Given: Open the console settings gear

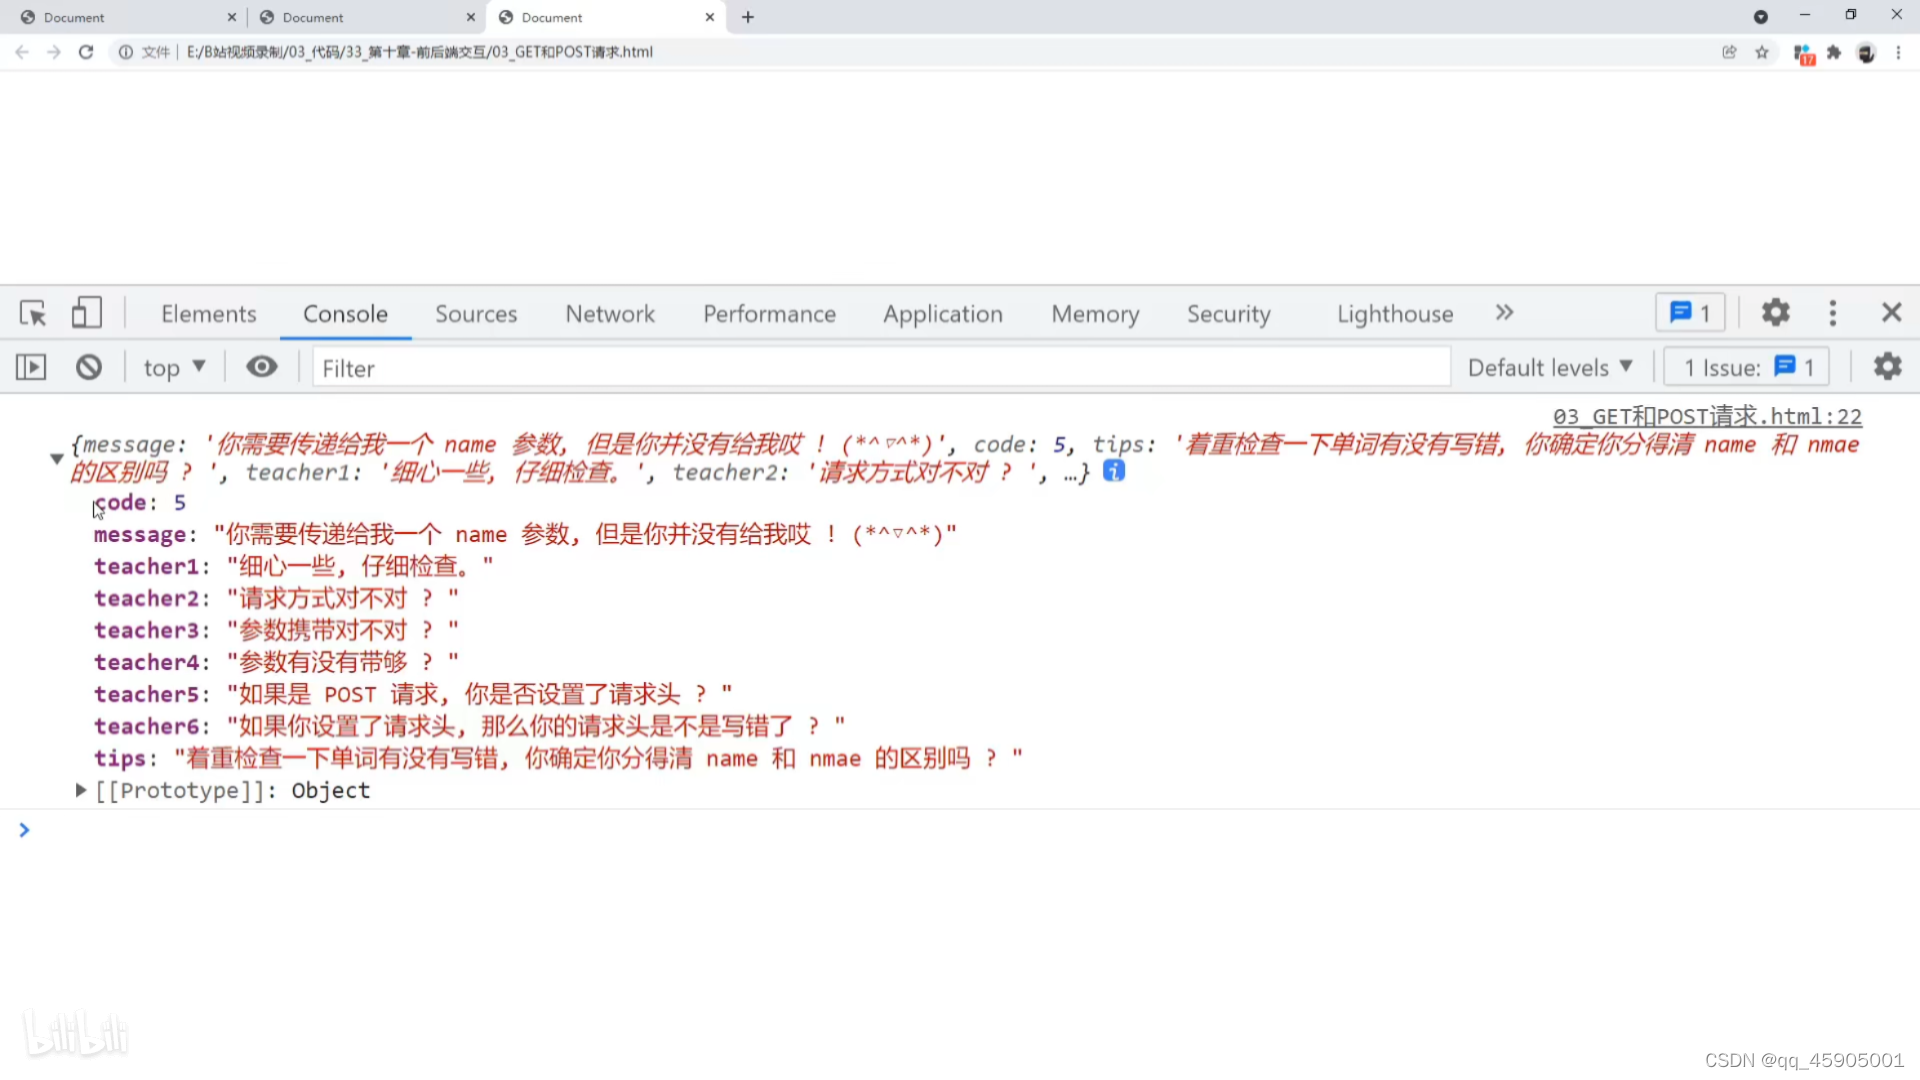Looking at the screenshot, I should 1887,367.
